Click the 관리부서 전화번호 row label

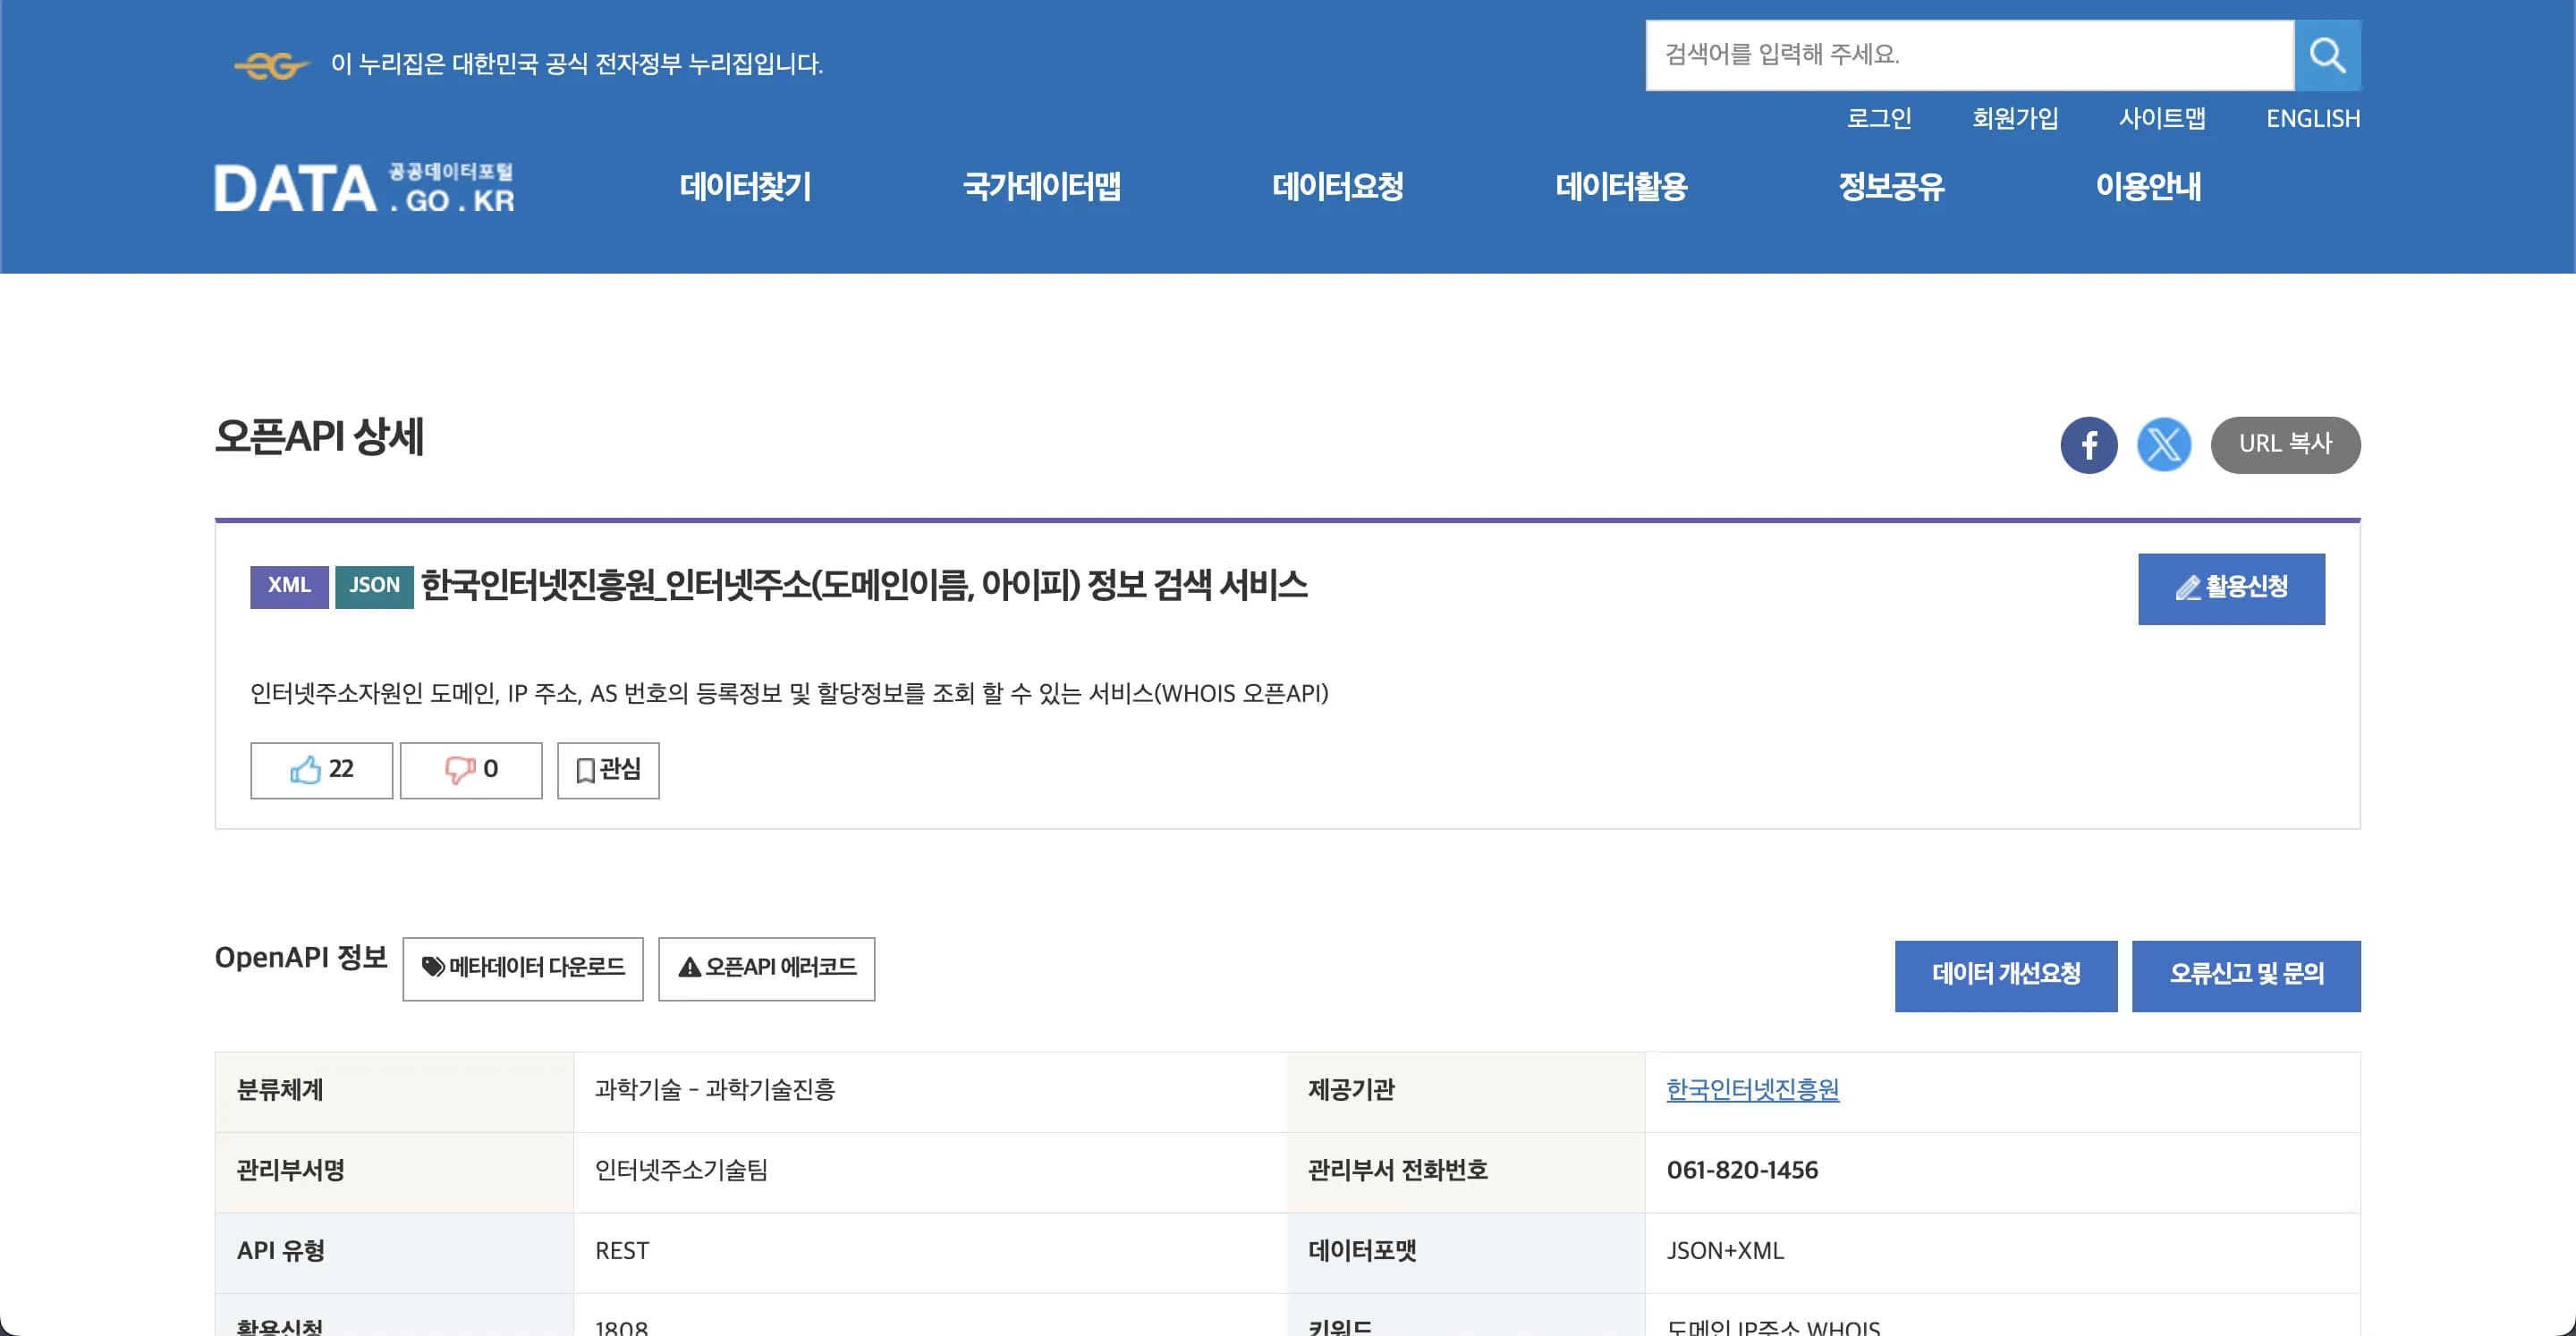(1398, 1171)
